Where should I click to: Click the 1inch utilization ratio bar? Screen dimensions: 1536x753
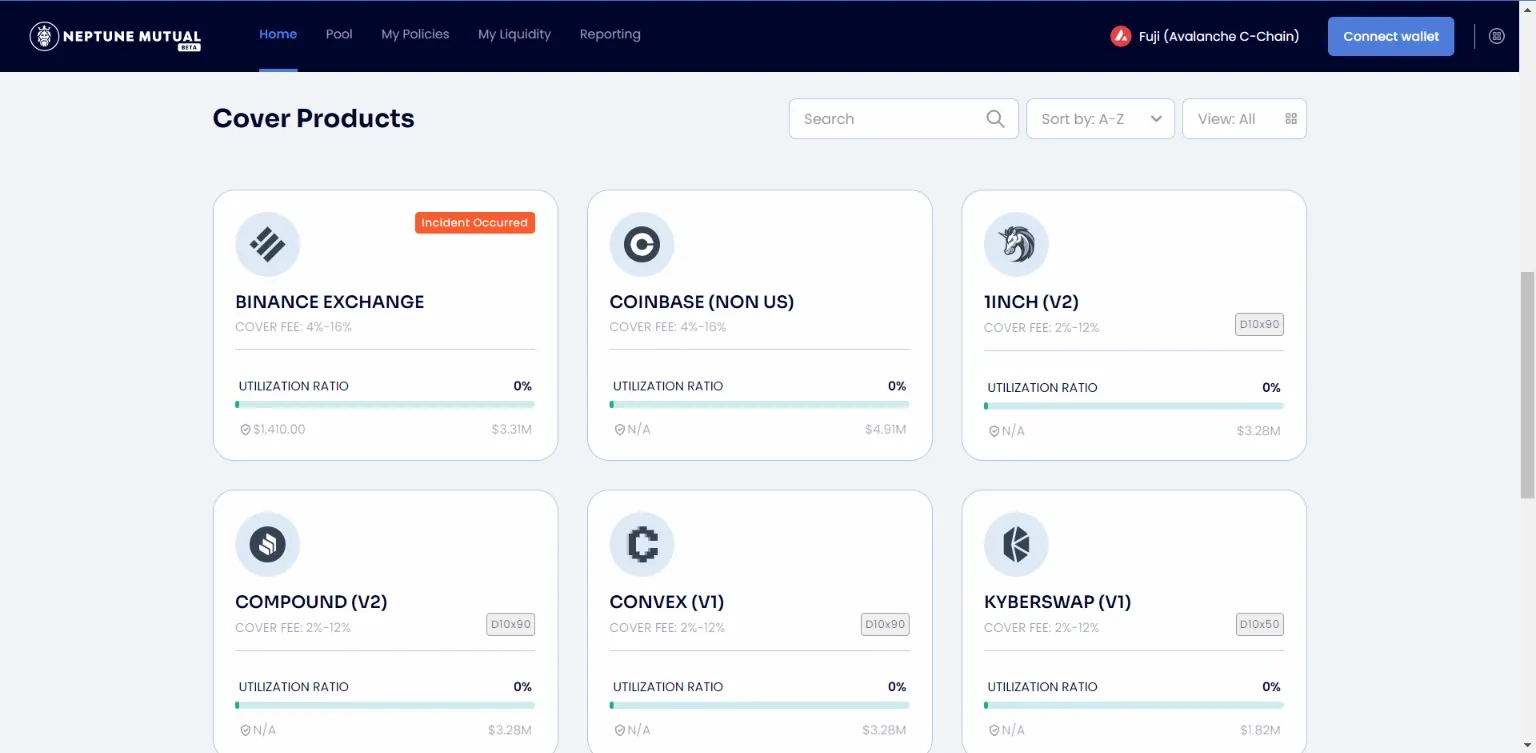pyautogui.click(x=1134, y=406)
